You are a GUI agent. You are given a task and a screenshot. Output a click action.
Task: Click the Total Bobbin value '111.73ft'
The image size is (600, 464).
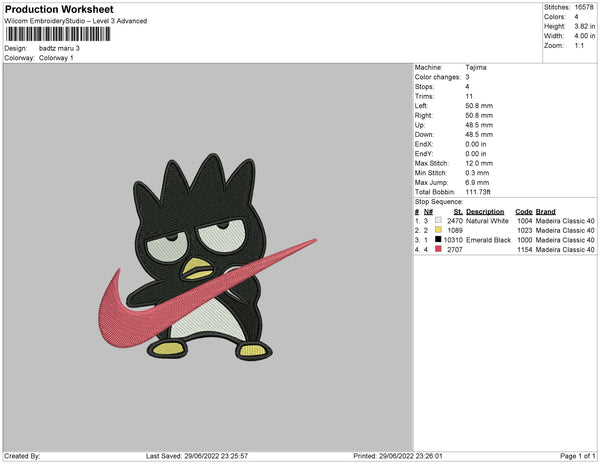tap(478, 192)
